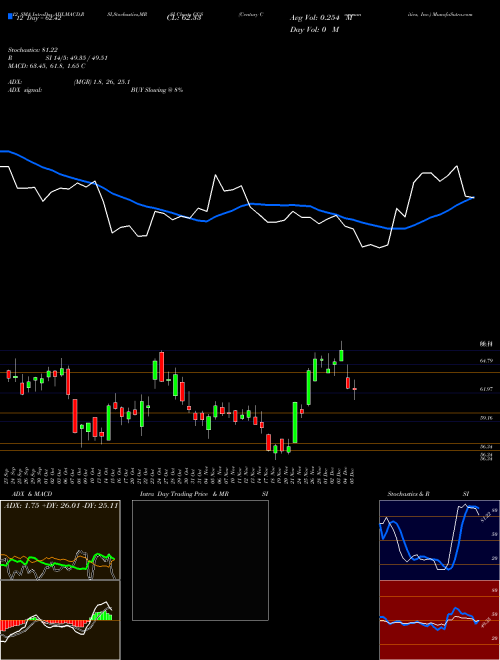This screenshot has height=660, width=500.
Task: Click the 'BUY Slowing @ 8%' signal text
Action: point(157,90)
